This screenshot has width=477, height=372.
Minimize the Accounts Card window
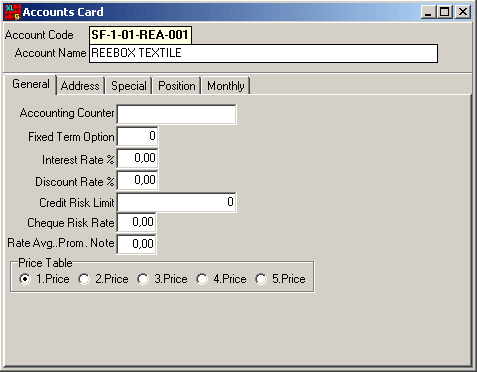click(428, 12)
